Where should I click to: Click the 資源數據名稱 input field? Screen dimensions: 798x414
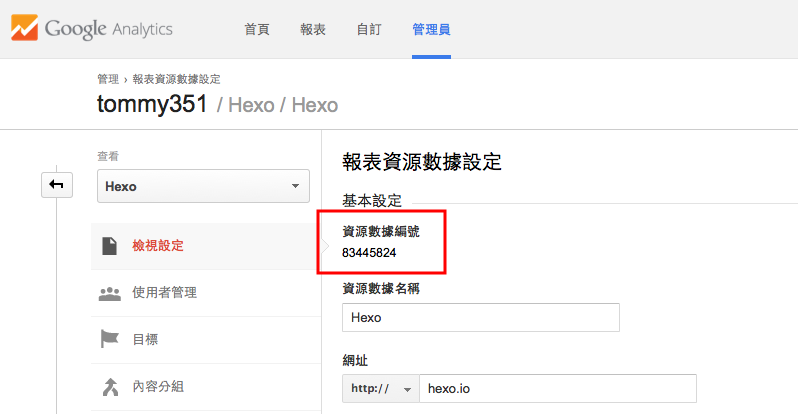click(x=480, y=317)
